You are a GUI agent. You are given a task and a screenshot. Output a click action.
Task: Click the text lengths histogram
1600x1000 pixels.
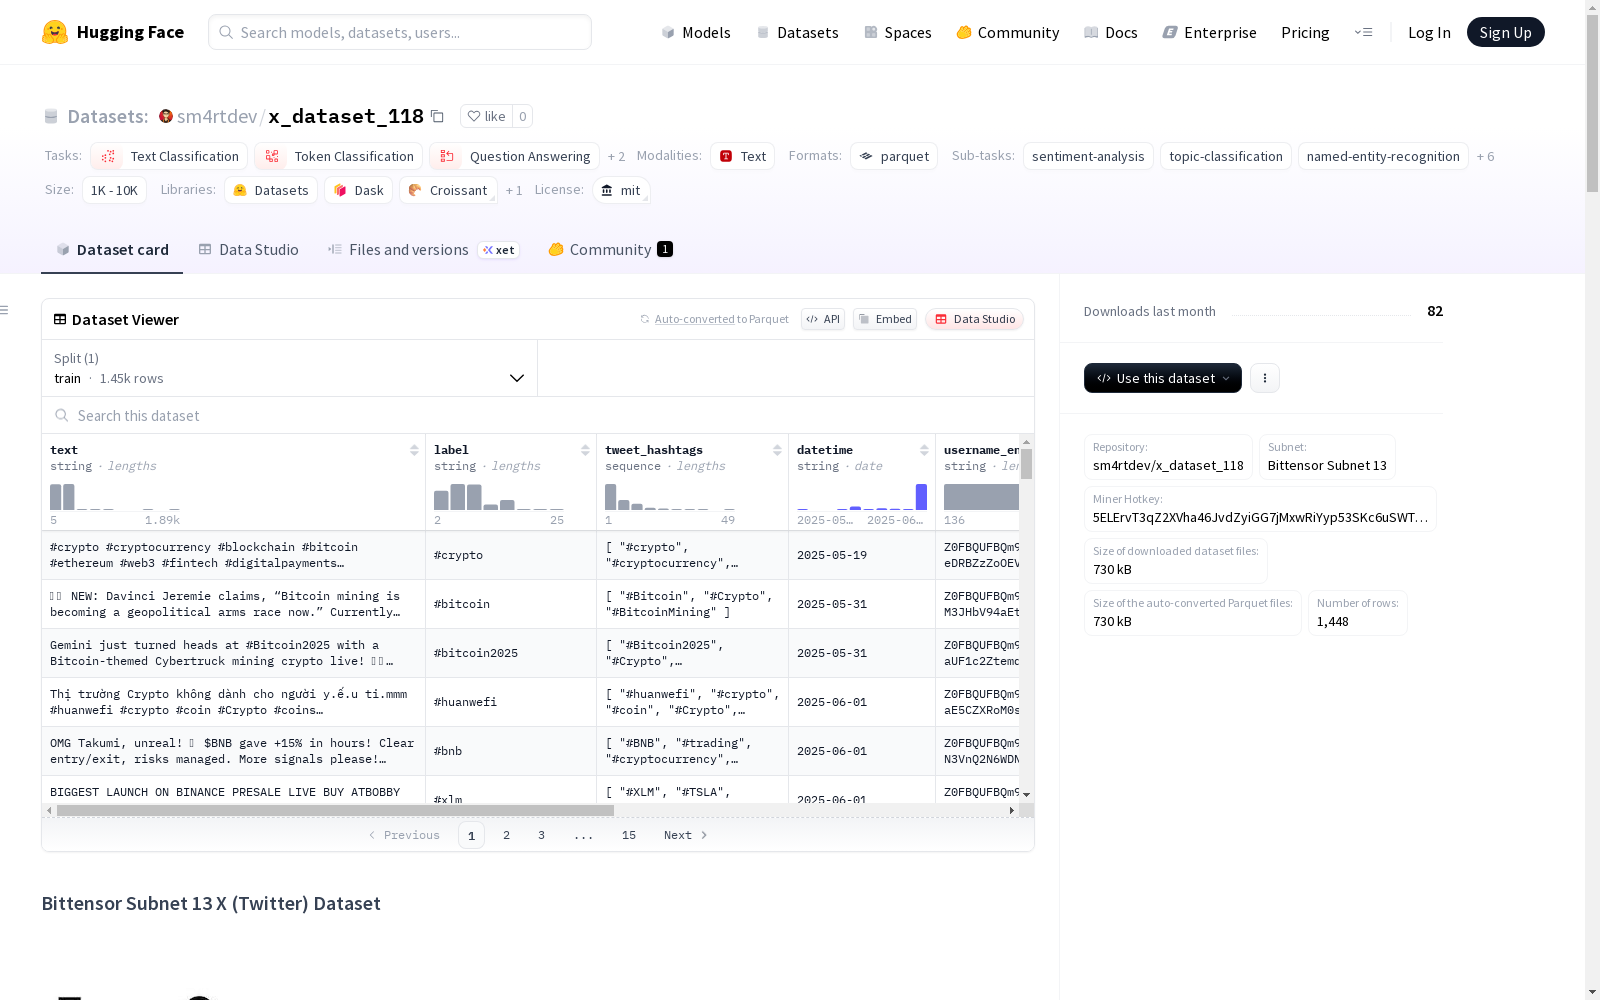click(115, 497)
